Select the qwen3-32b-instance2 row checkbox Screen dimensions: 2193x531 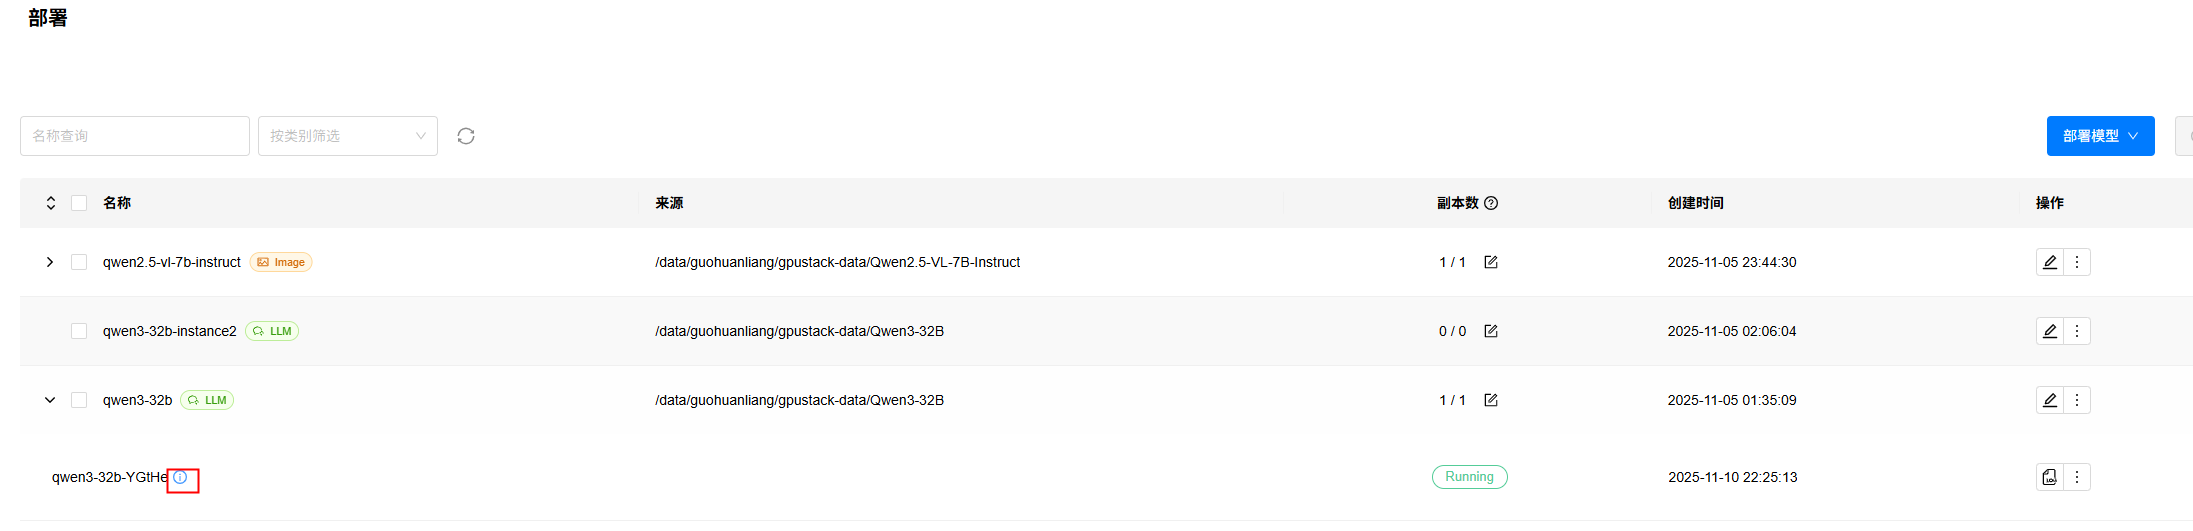click(79, 331)
